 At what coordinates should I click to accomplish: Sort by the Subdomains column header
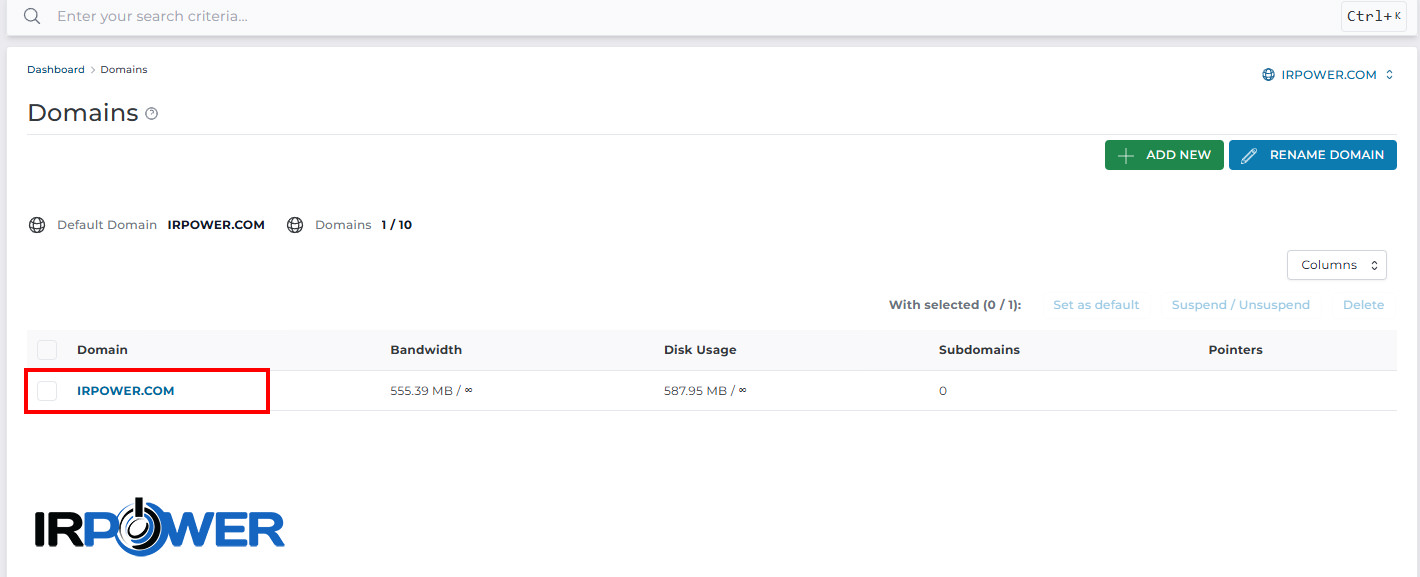[979, 350]
